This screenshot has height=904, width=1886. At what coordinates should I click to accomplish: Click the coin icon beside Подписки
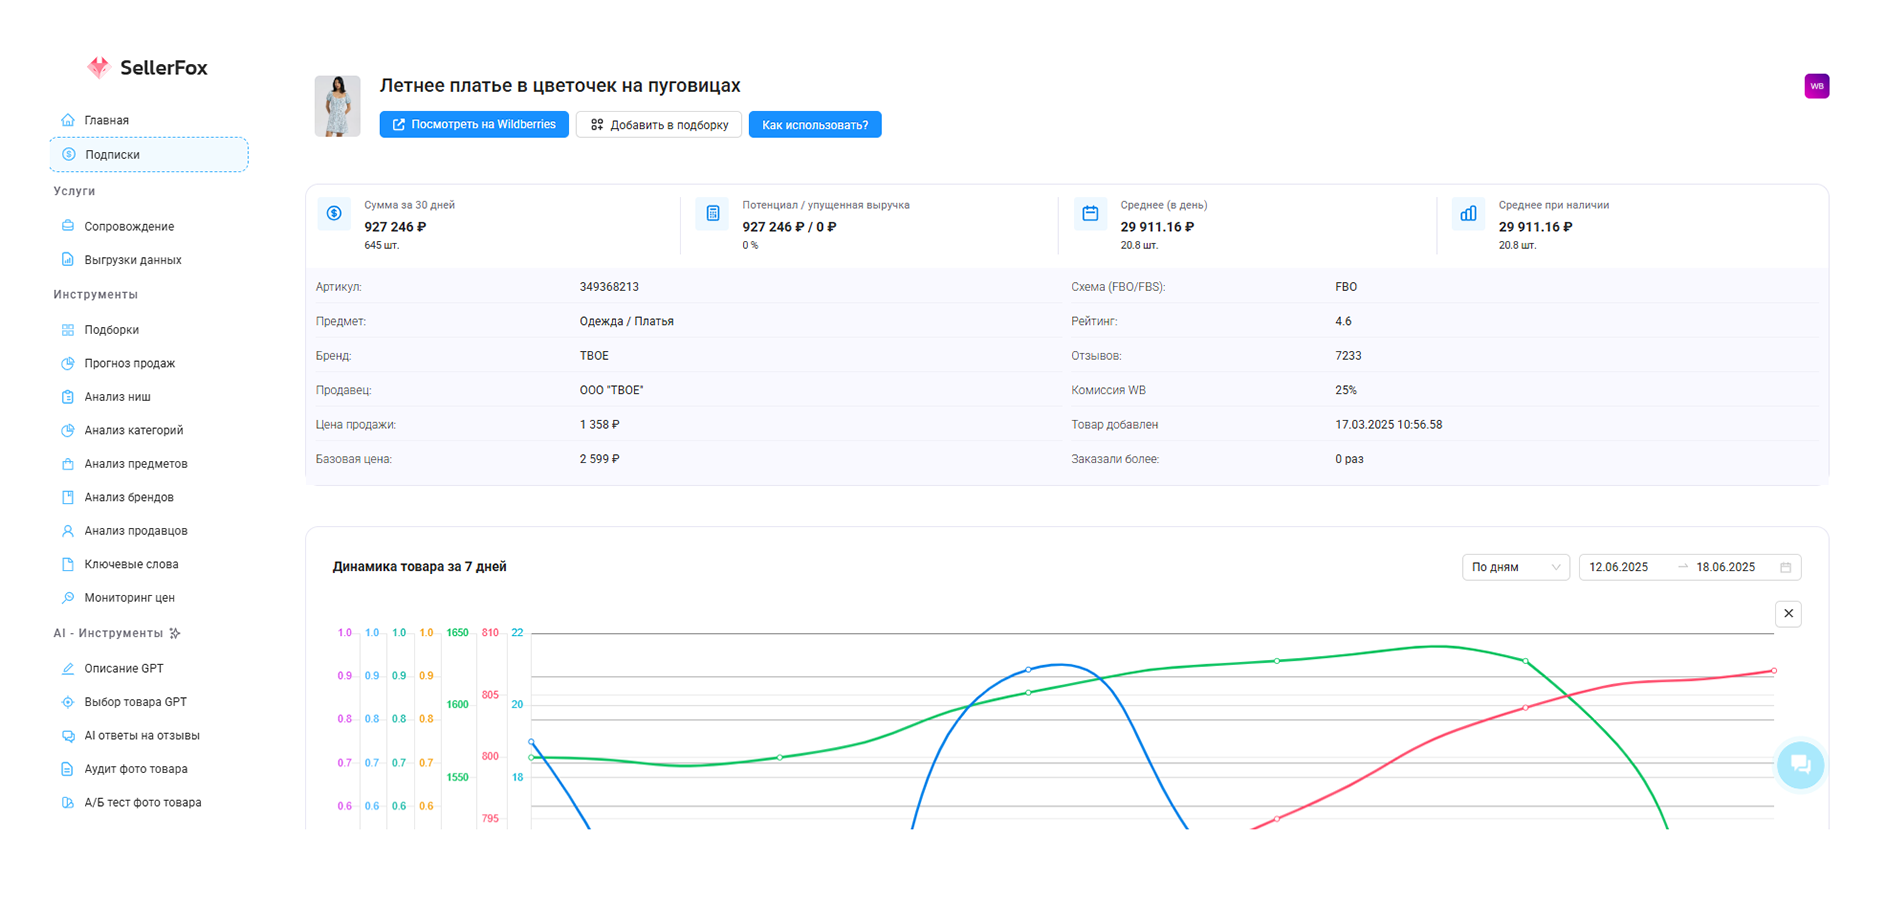click(x=69, y=154)
